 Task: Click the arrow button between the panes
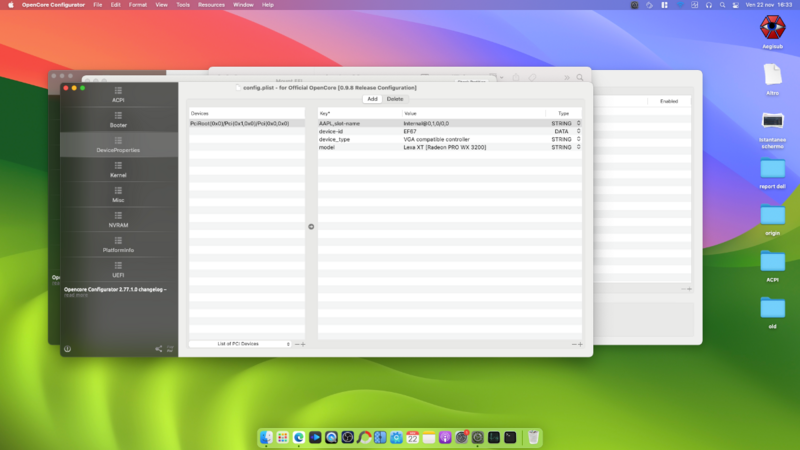coord(311,227)
